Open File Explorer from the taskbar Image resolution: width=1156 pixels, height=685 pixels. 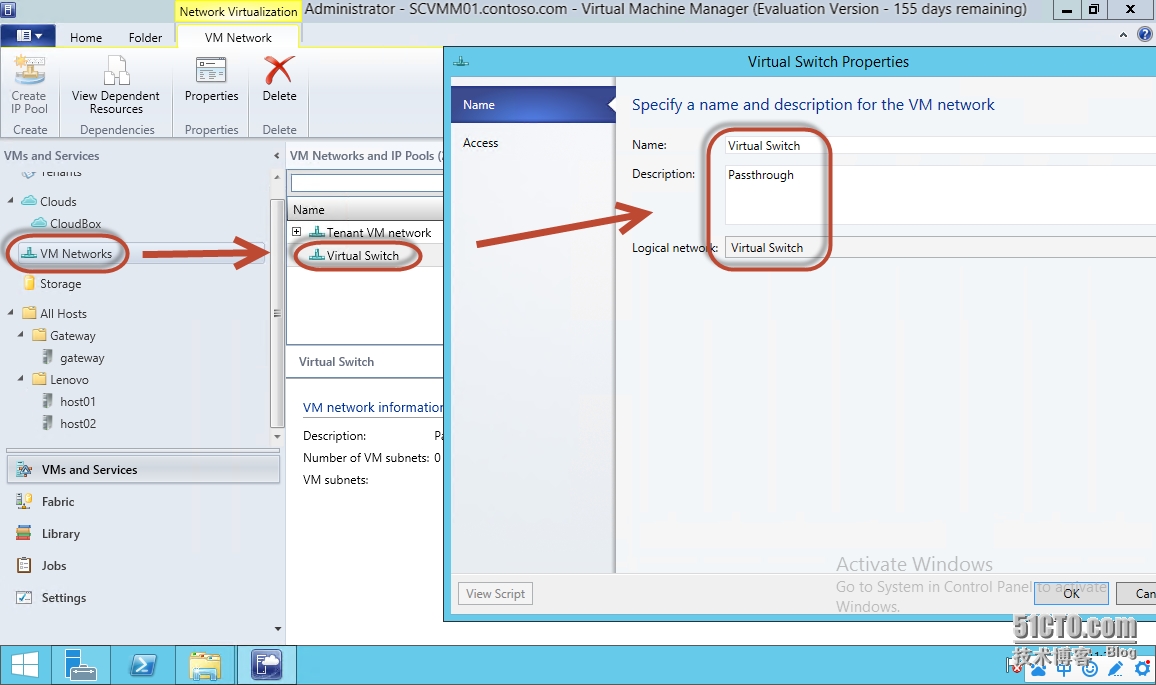[205, 665]
